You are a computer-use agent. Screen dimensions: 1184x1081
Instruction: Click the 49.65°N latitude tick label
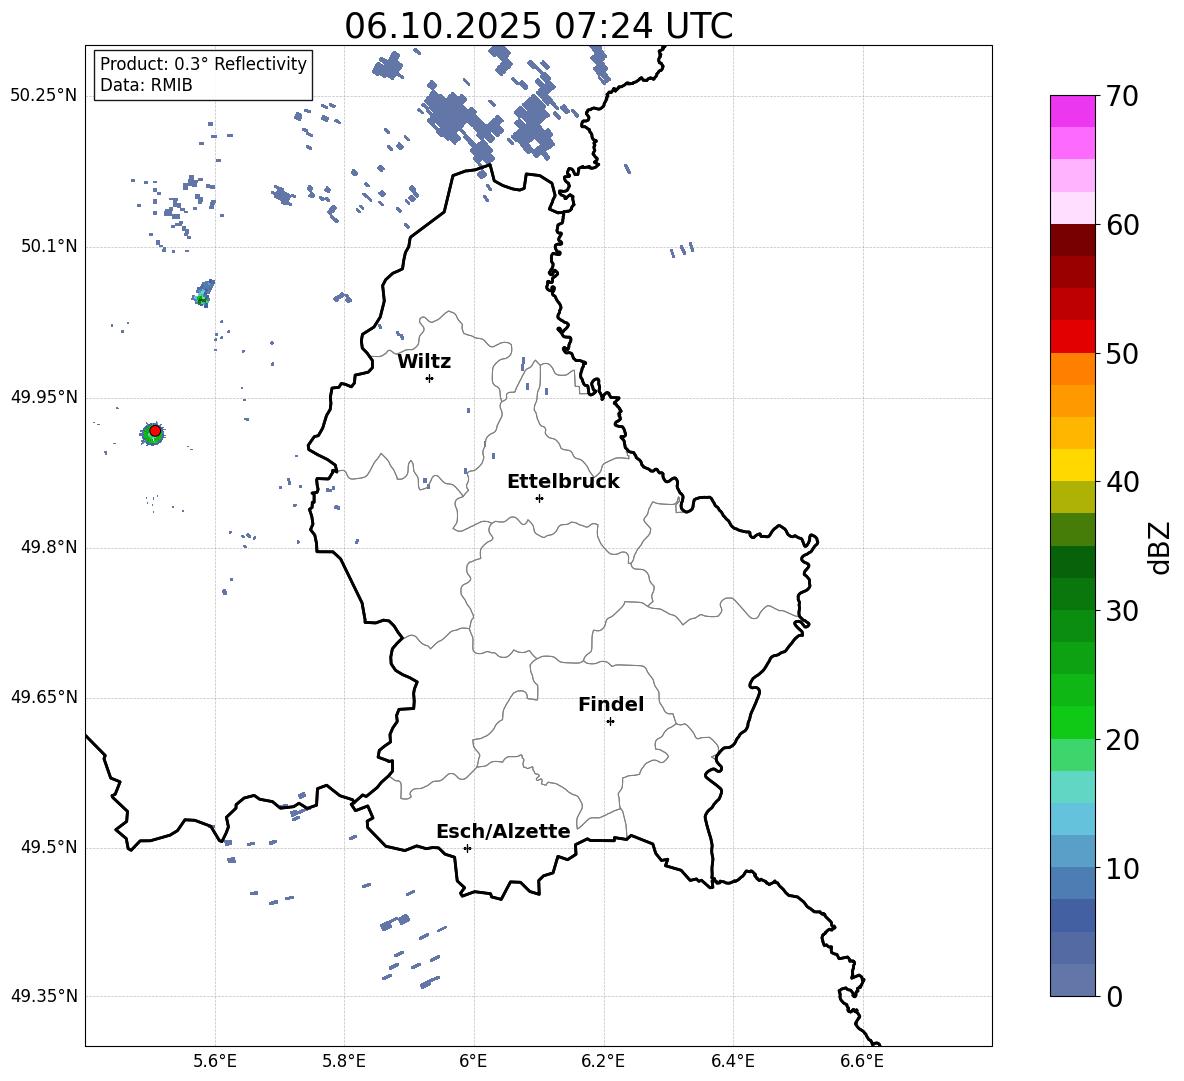click(44, 697)
